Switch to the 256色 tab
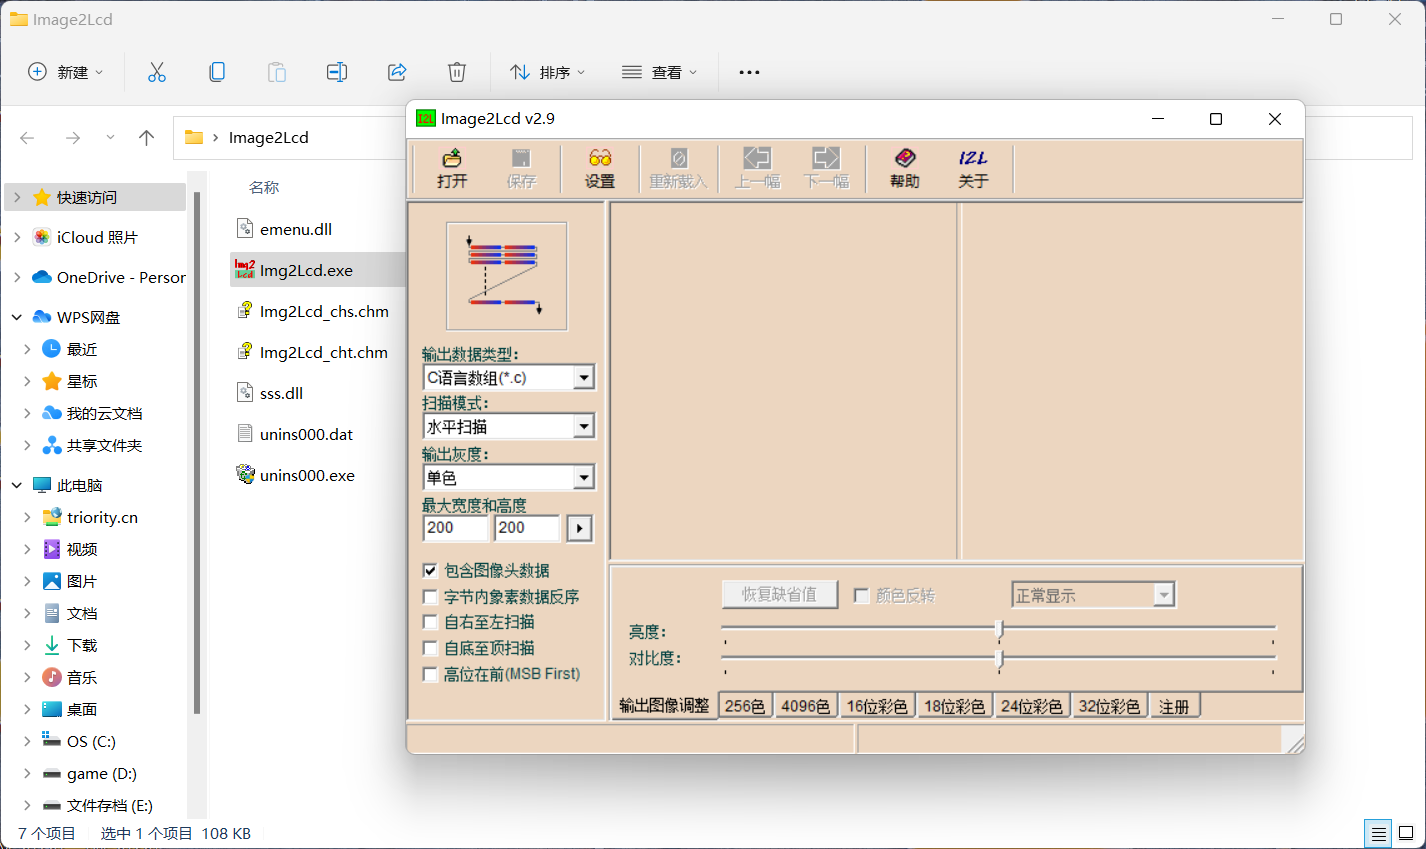 pyautogui.click(x=745, y=706)
